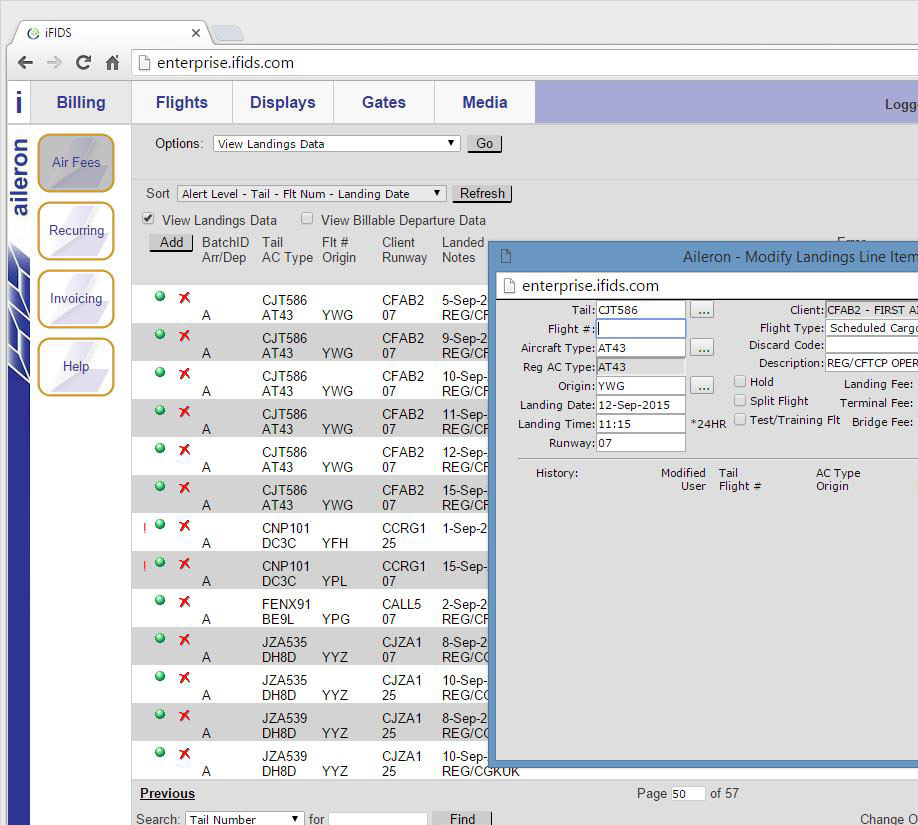Open the Options View Landings Data dropdown
This screenshot has width=918, height=825.
(337, 143)
